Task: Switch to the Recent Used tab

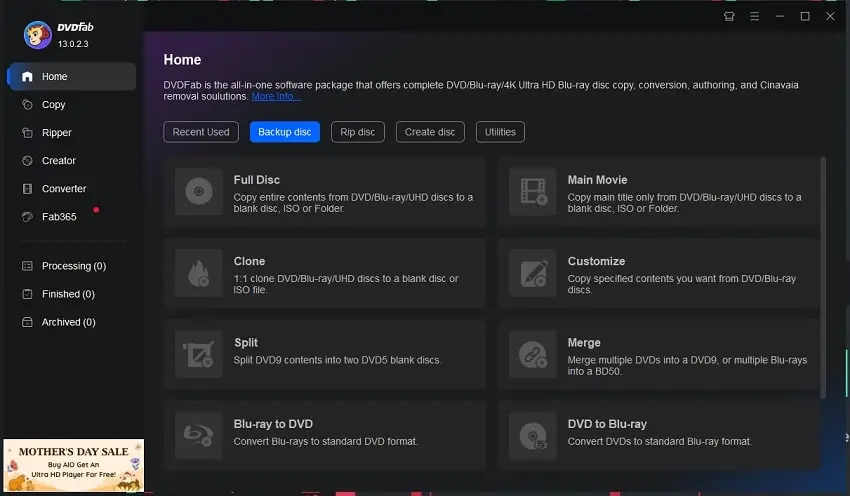Action: click(201, 132)
